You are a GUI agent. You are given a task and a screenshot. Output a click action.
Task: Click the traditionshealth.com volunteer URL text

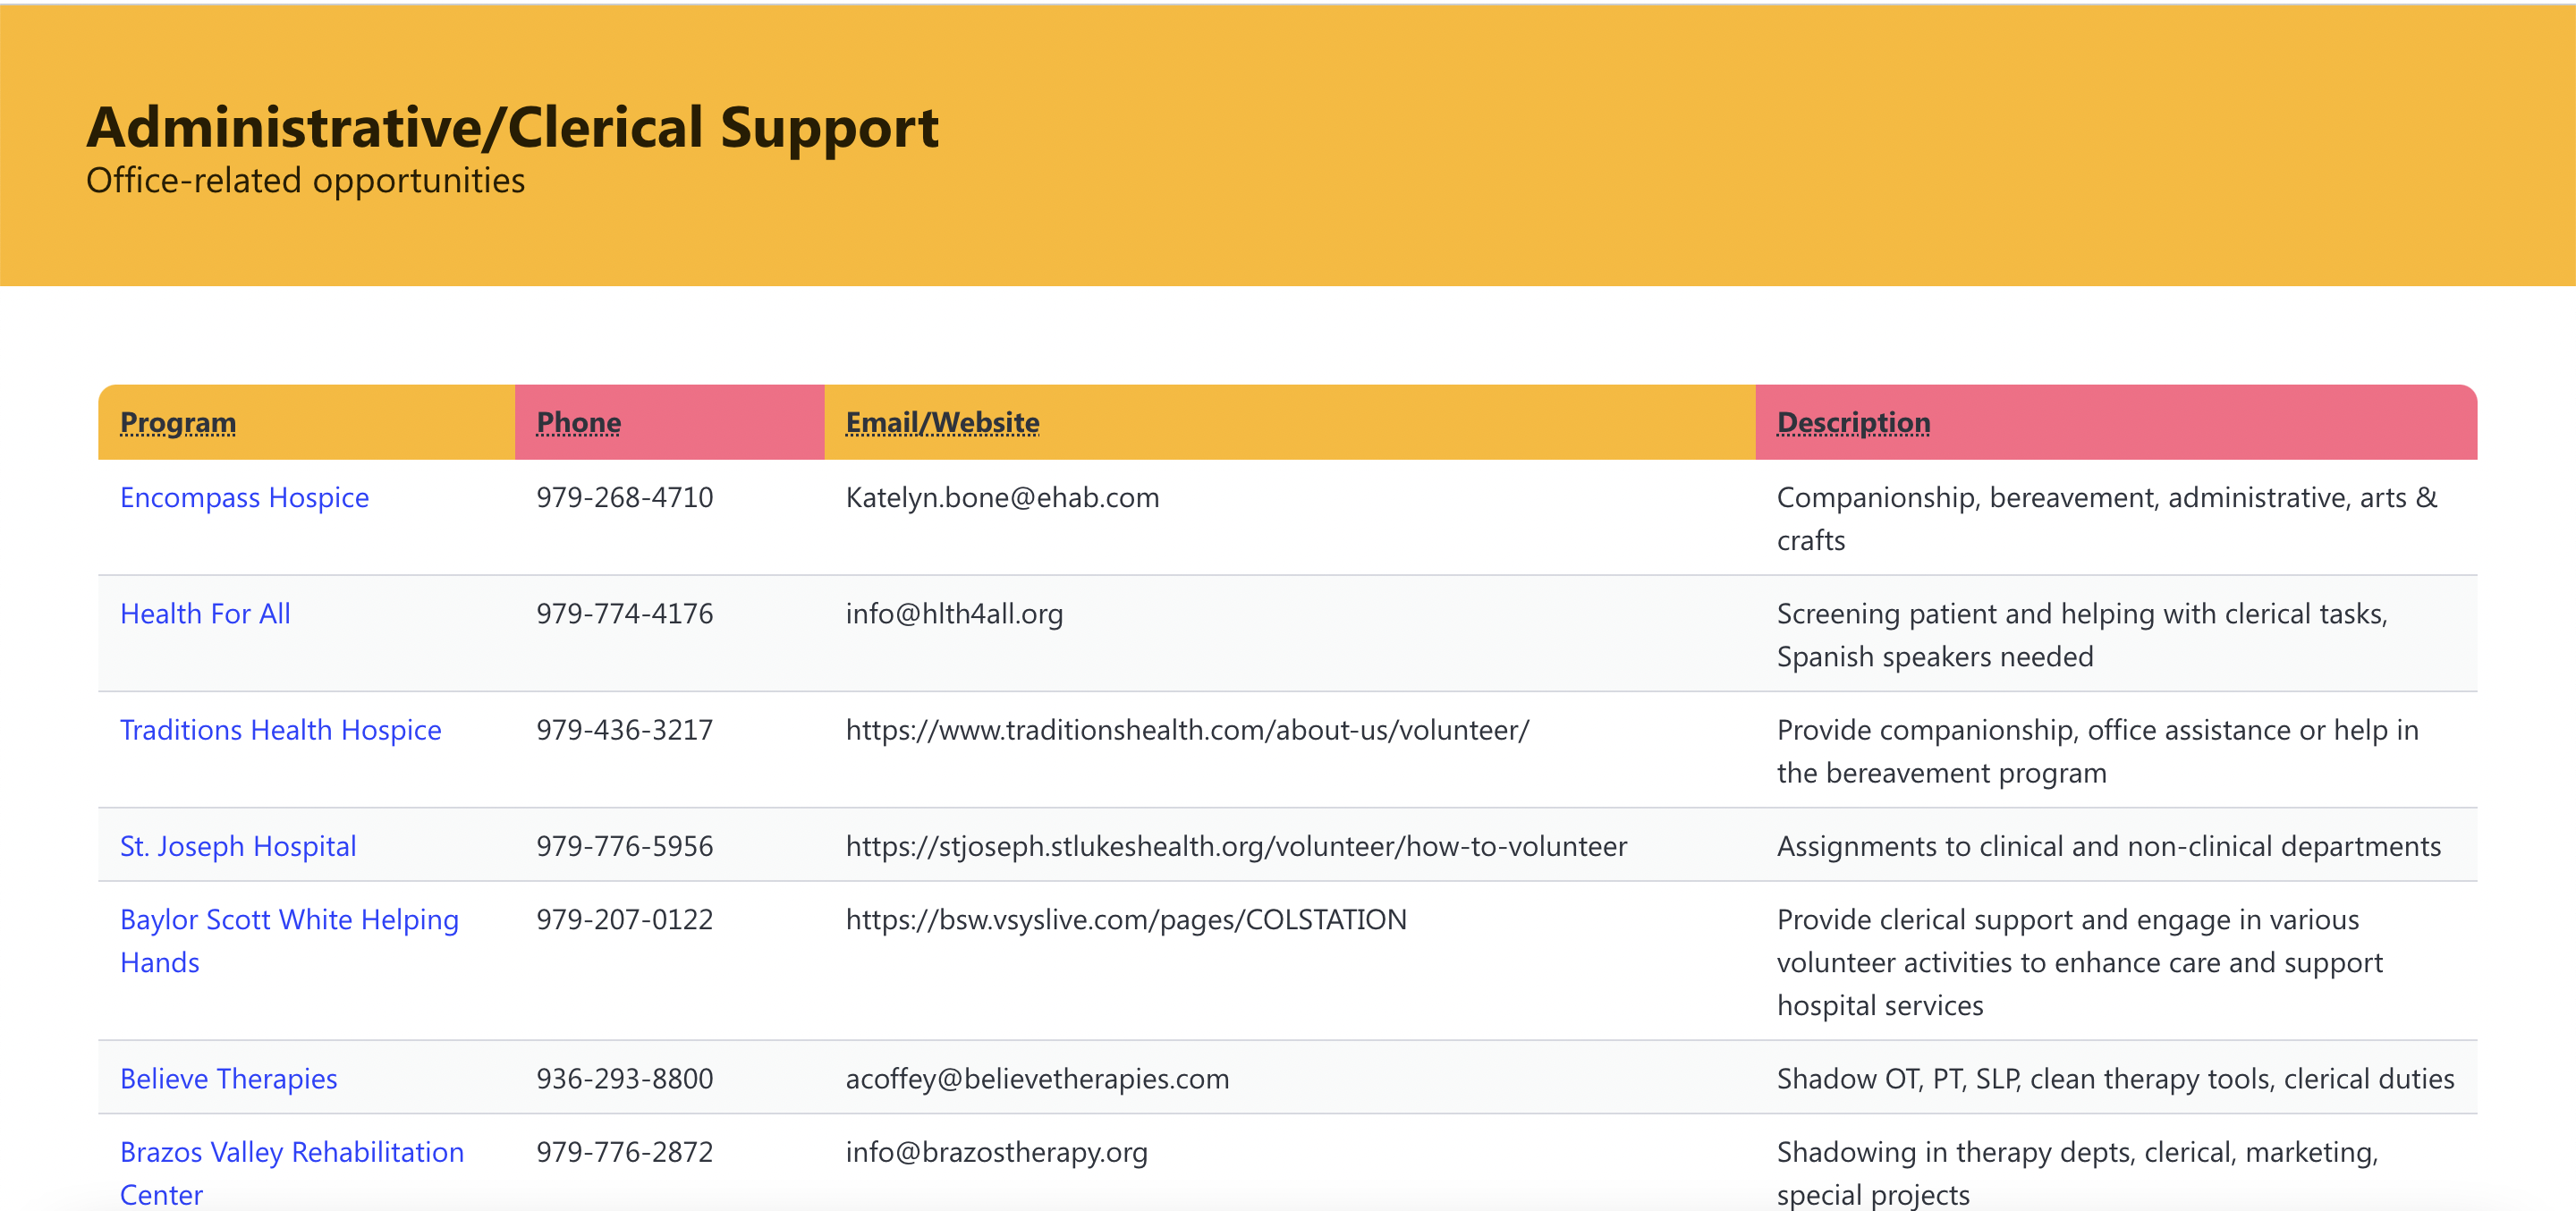(x=1187, y=729)
